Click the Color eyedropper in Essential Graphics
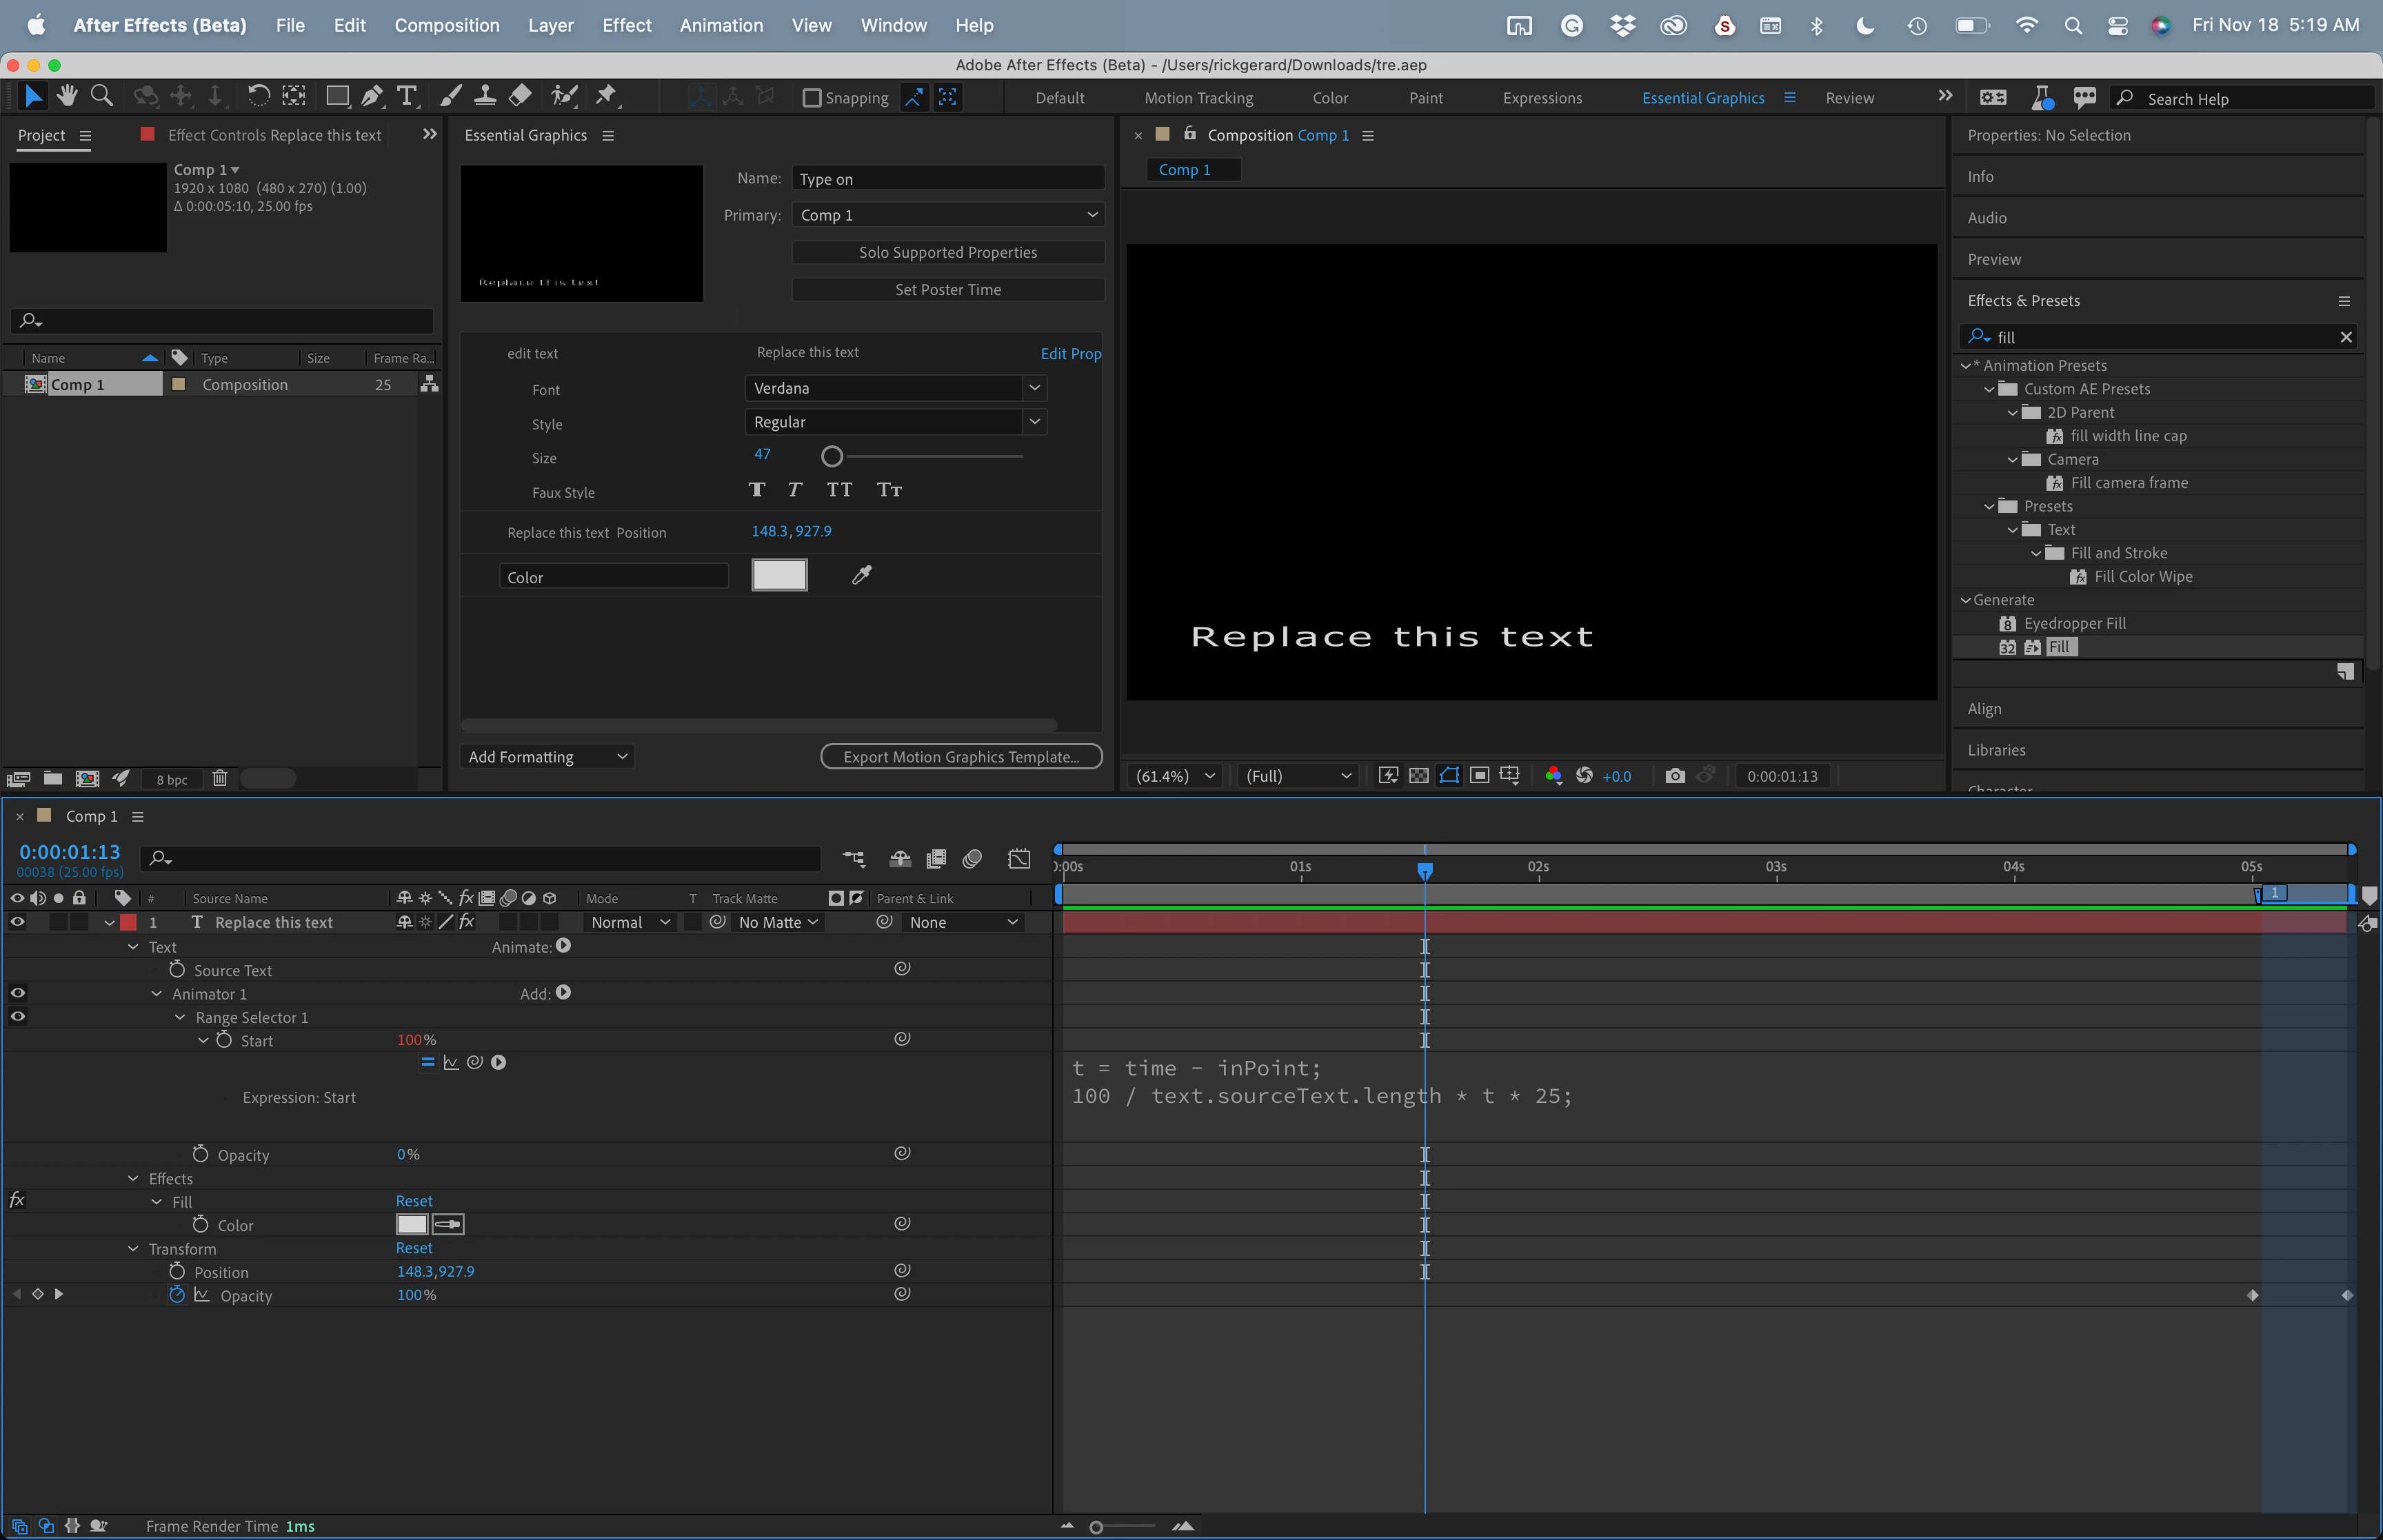 click(x=861, y=575)
